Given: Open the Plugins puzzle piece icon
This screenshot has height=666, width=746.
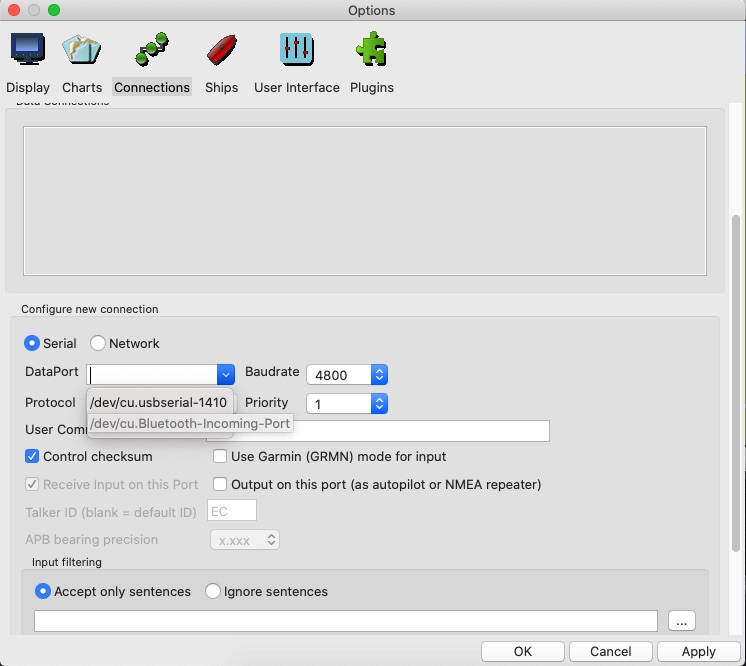Looking at the screenshot, I should 371,49.
